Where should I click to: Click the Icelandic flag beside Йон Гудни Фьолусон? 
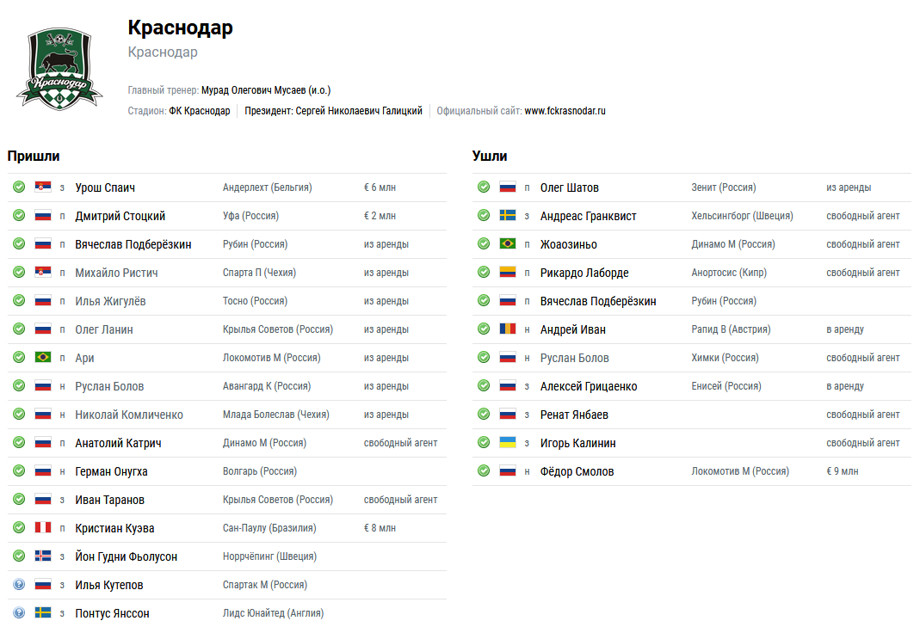tap(43, 555)
